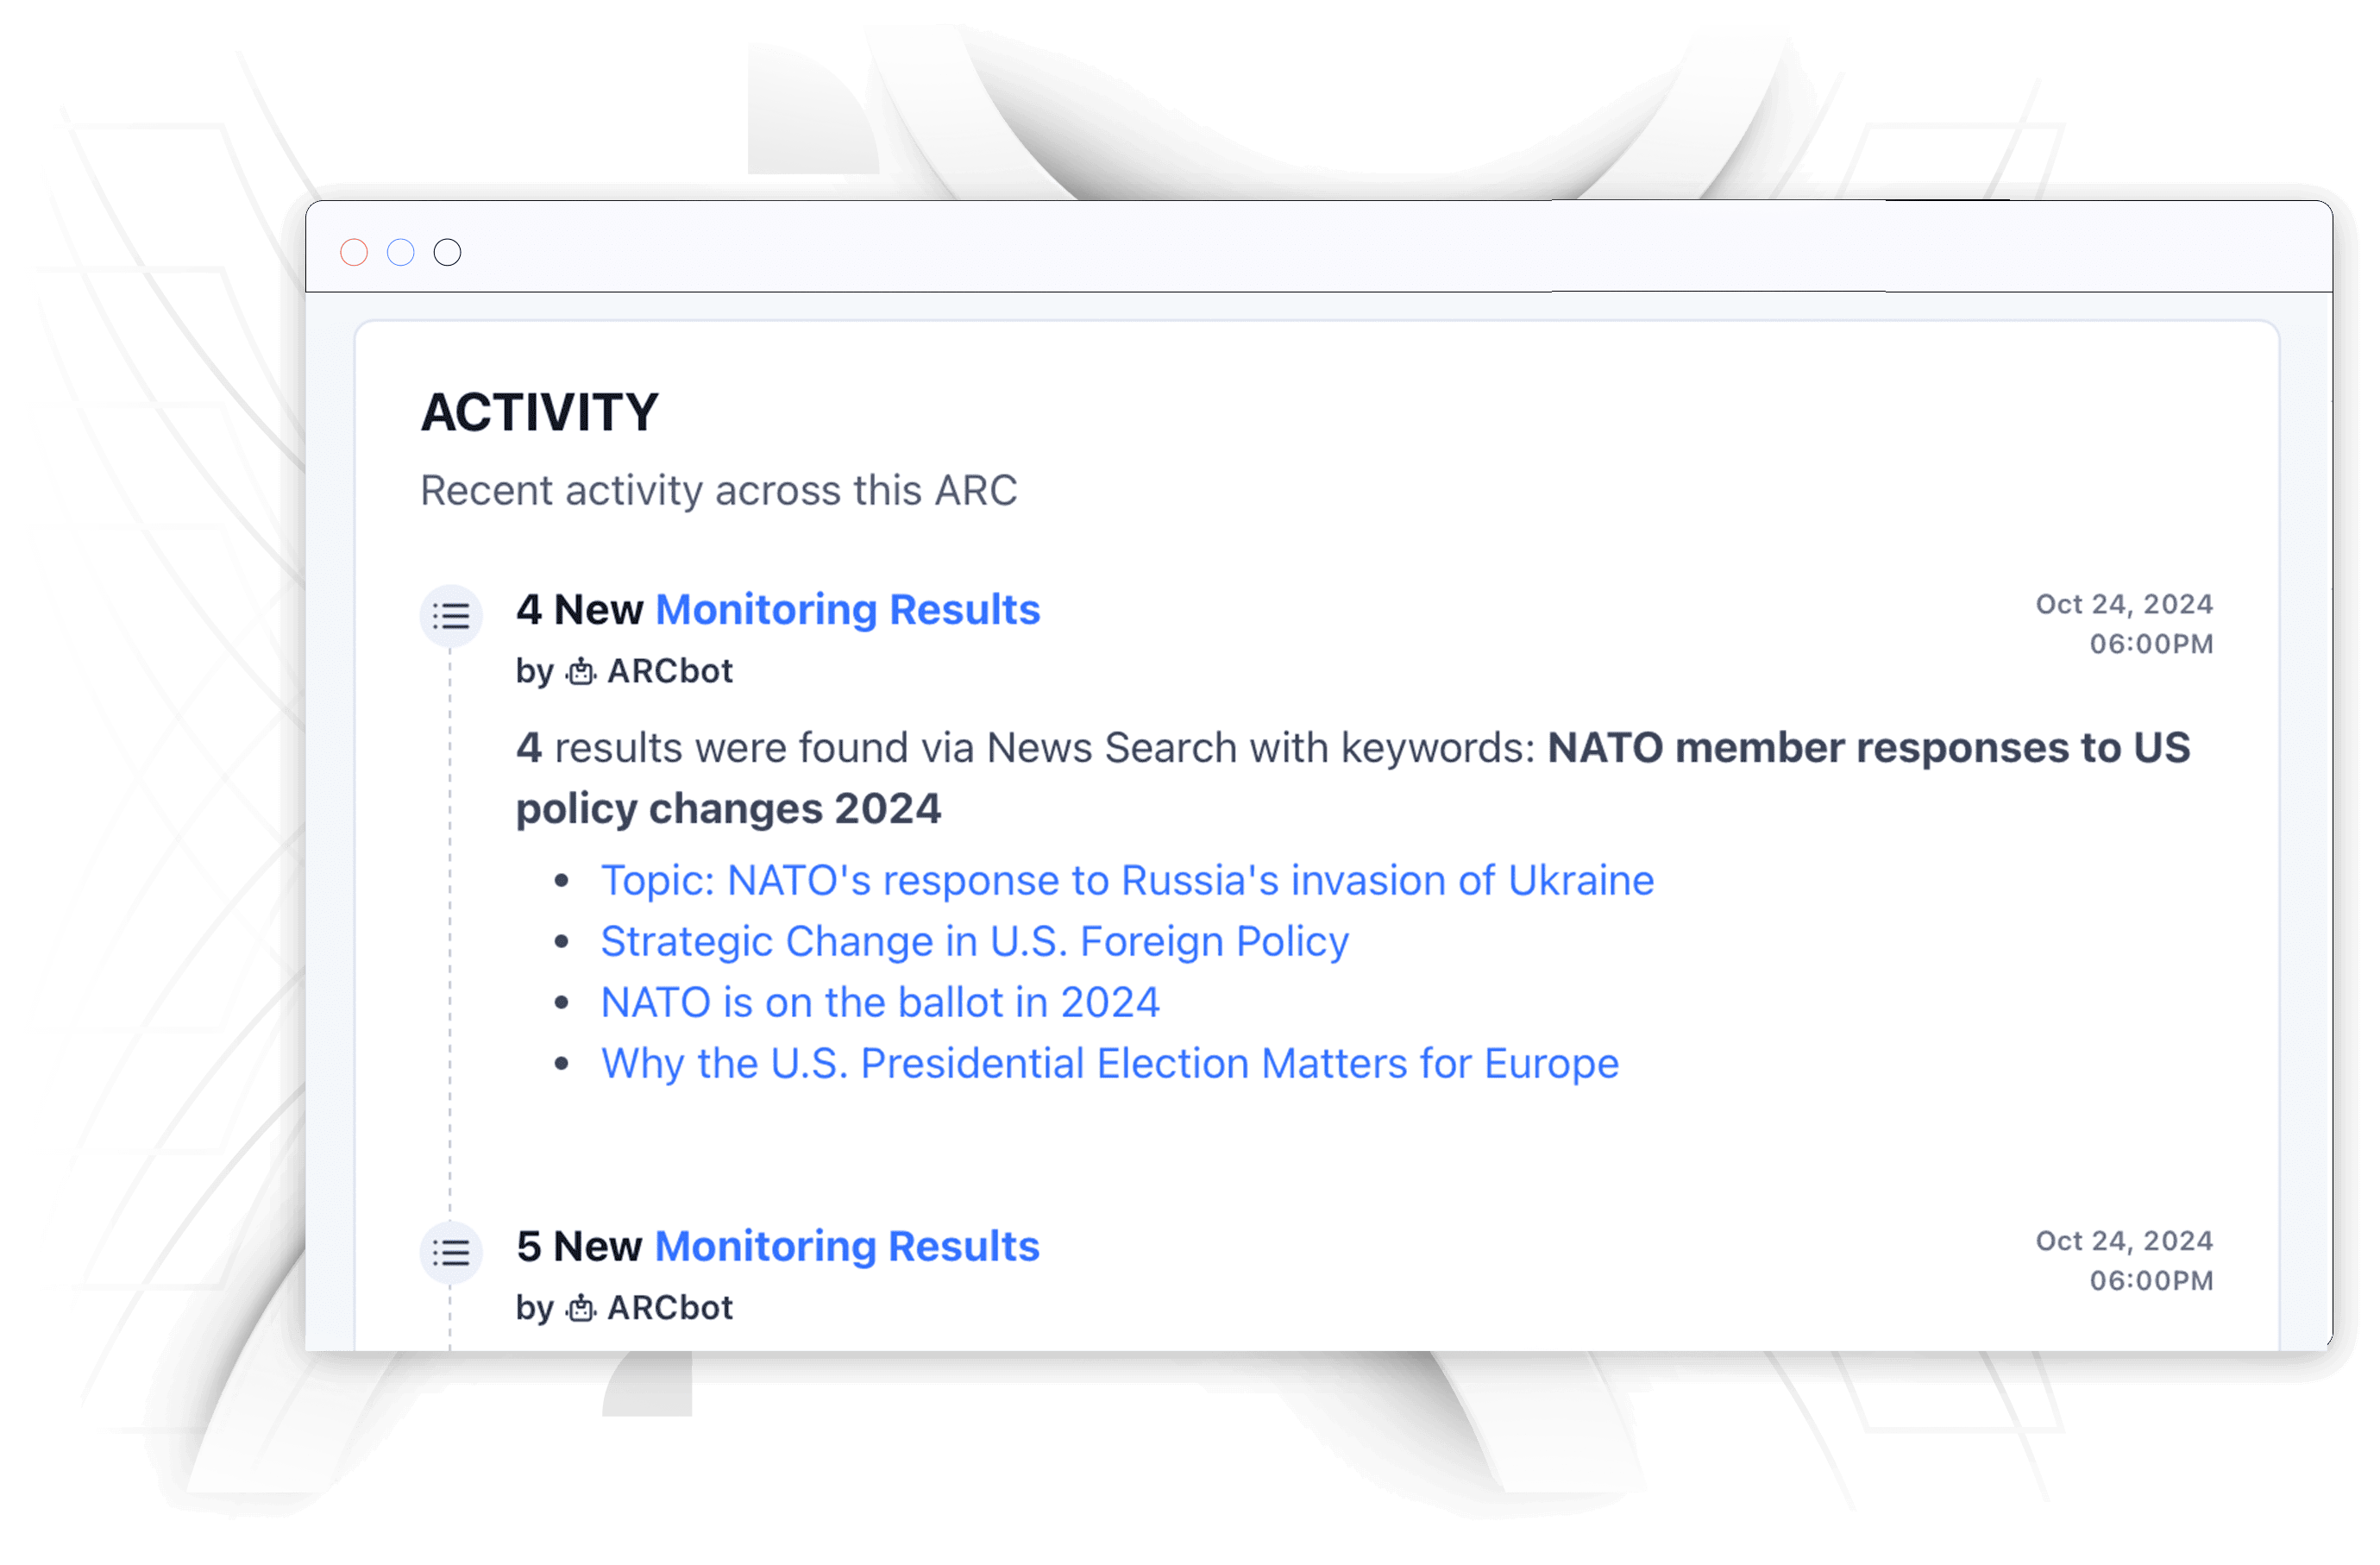
Task: Click second entry's Oct 24, 2024 06:00PM timestamp
Action: click(x=2124, y=1260)
